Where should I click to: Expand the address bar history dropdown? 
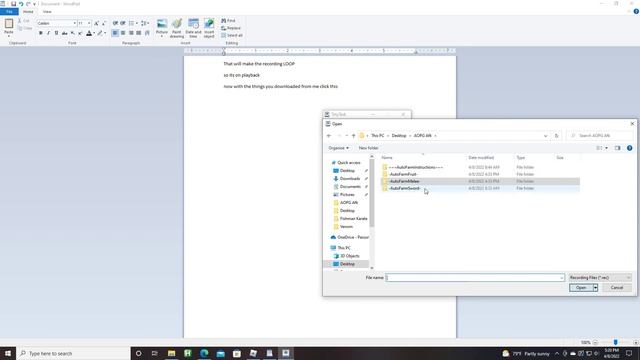[x=545, y=136]
